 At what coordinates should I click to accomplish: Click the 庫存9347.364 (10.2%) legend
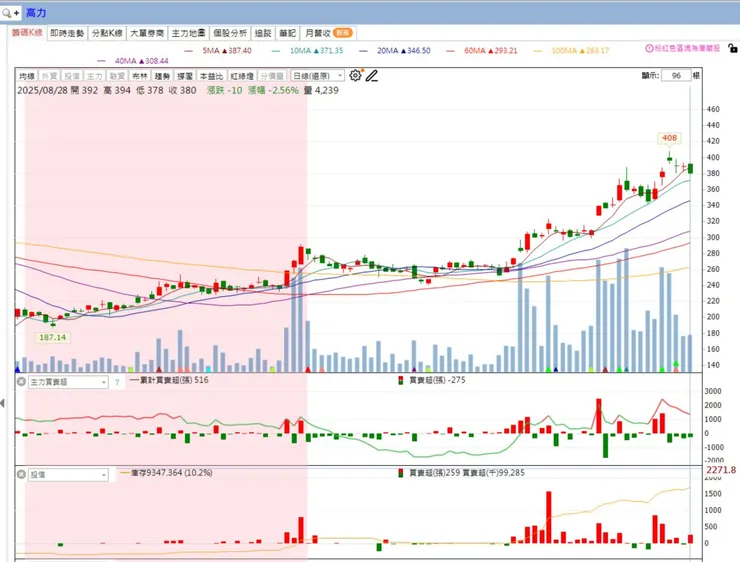coord(166,472)
